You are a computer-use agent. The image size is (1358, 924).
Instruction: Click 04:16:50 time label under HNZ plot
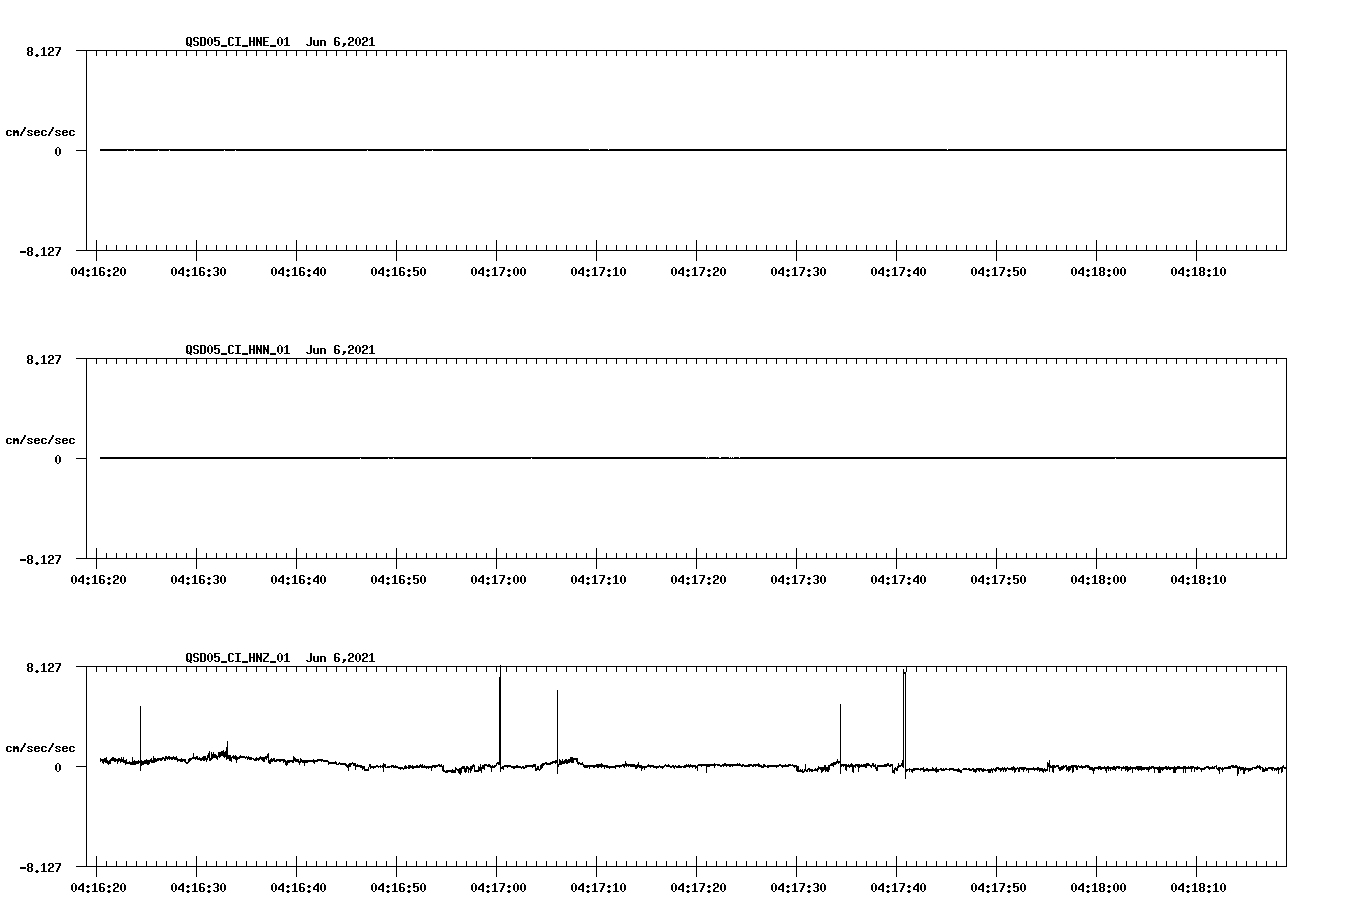[398, 888]
